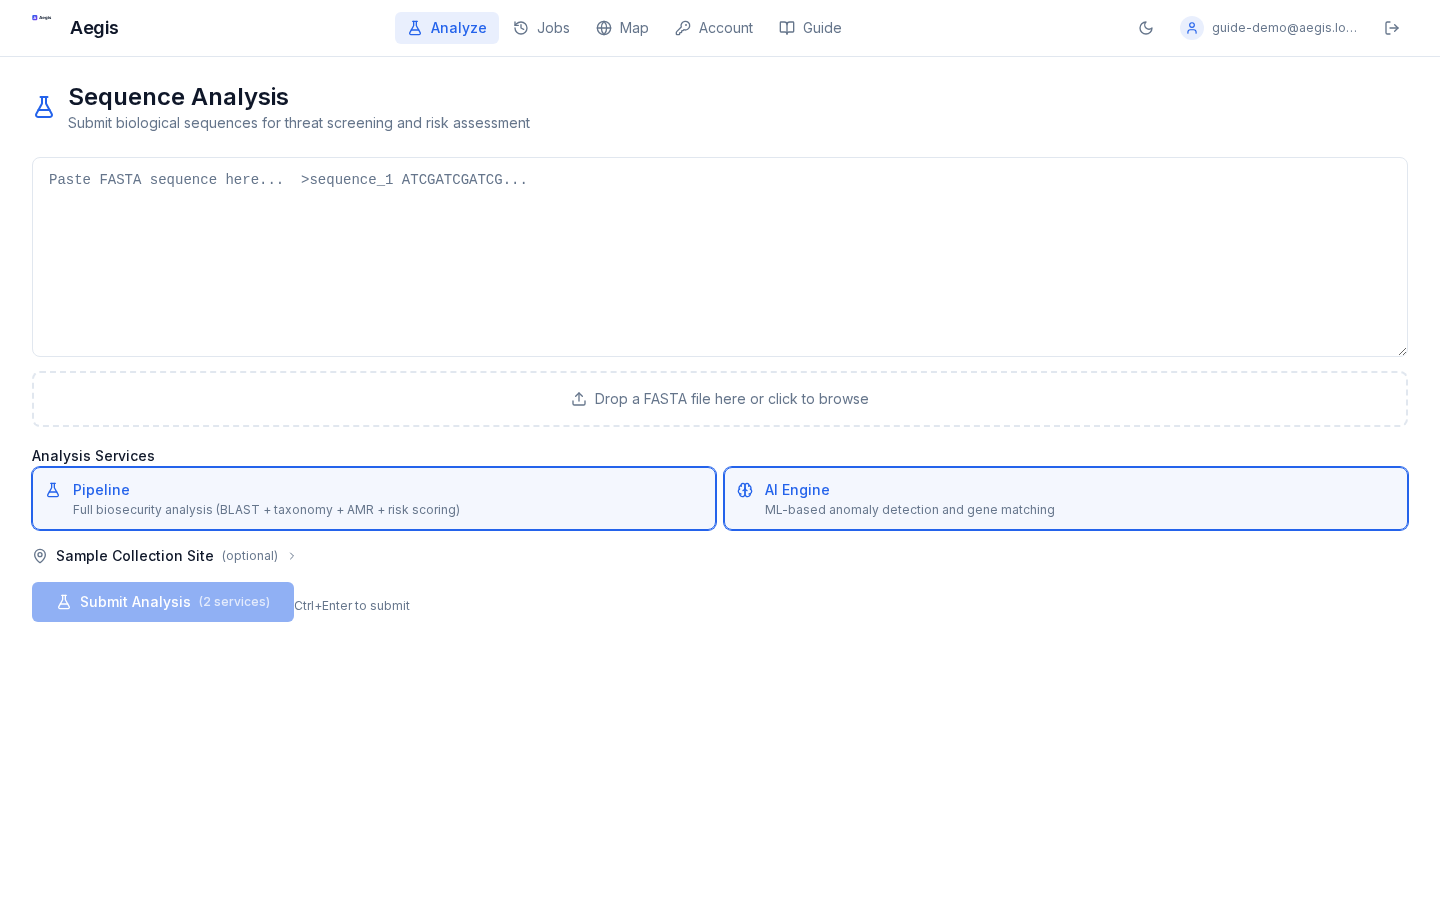
Task: Click the Submit Analysis button
Action: [x=163, y=602]
